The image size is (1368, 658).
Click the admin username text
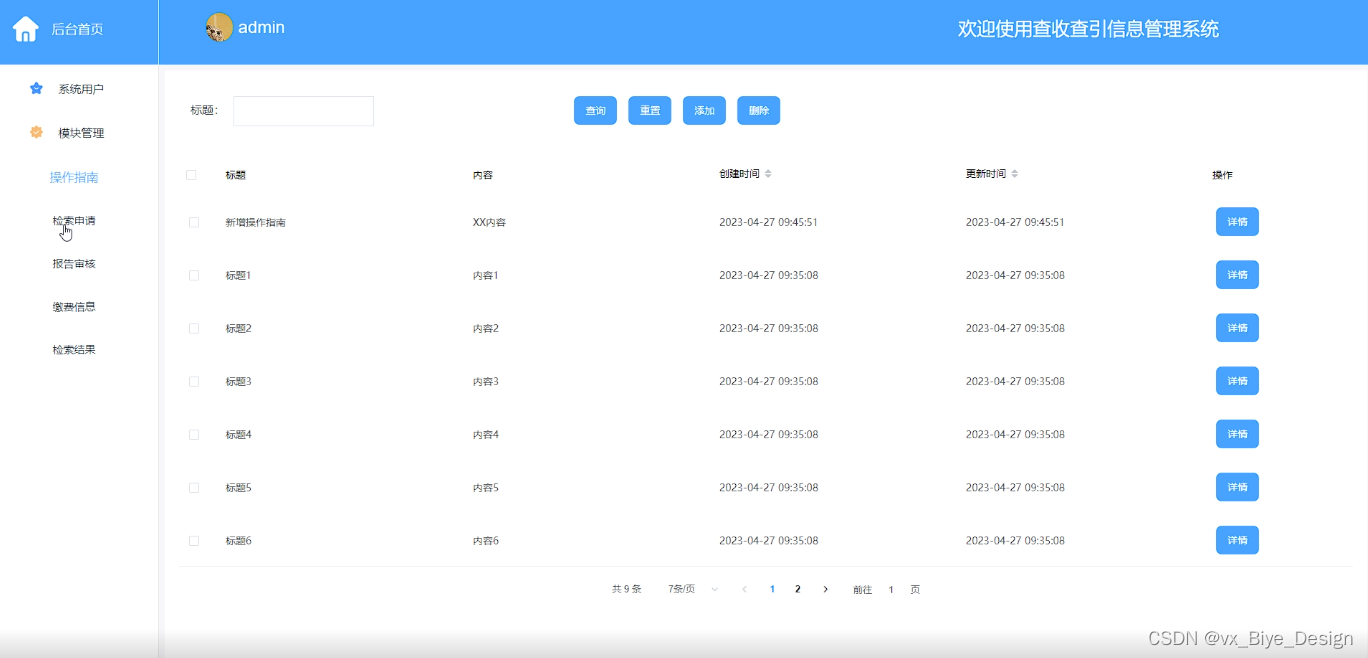(261, 28)
